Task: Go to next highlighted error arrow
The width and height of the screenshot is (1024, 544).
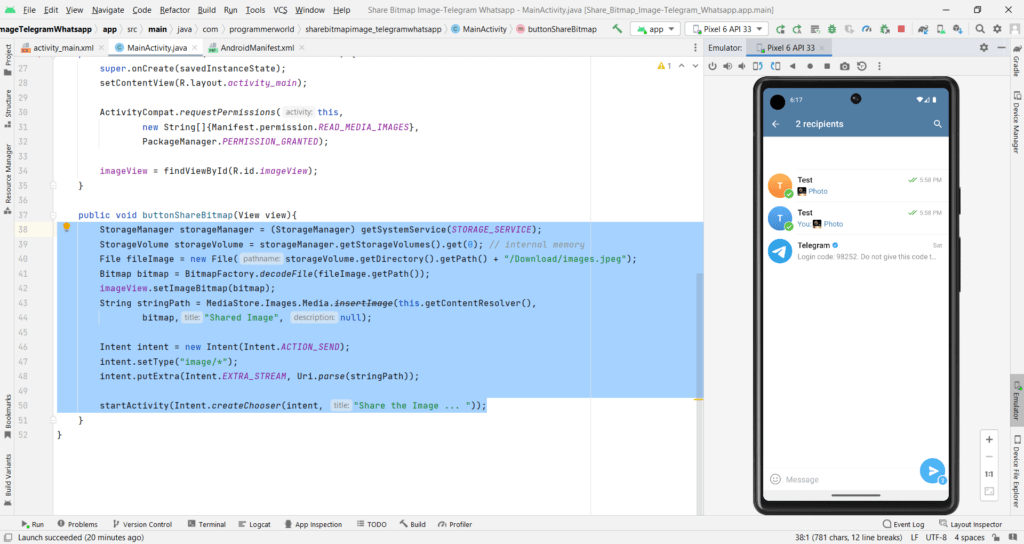Action: (x=695, y=66)
